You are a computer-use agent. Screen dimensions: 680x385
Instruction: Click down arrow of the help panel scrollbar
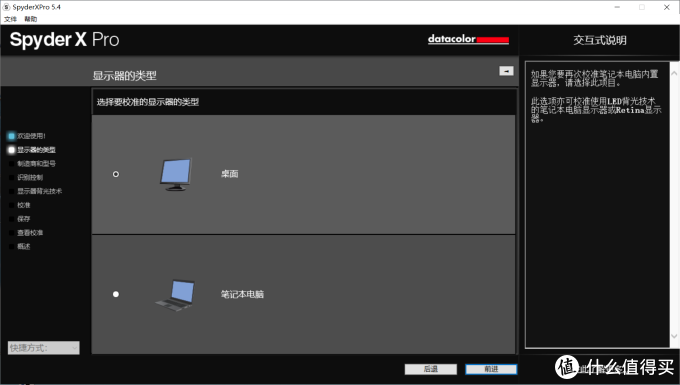[x=674, y=336]
